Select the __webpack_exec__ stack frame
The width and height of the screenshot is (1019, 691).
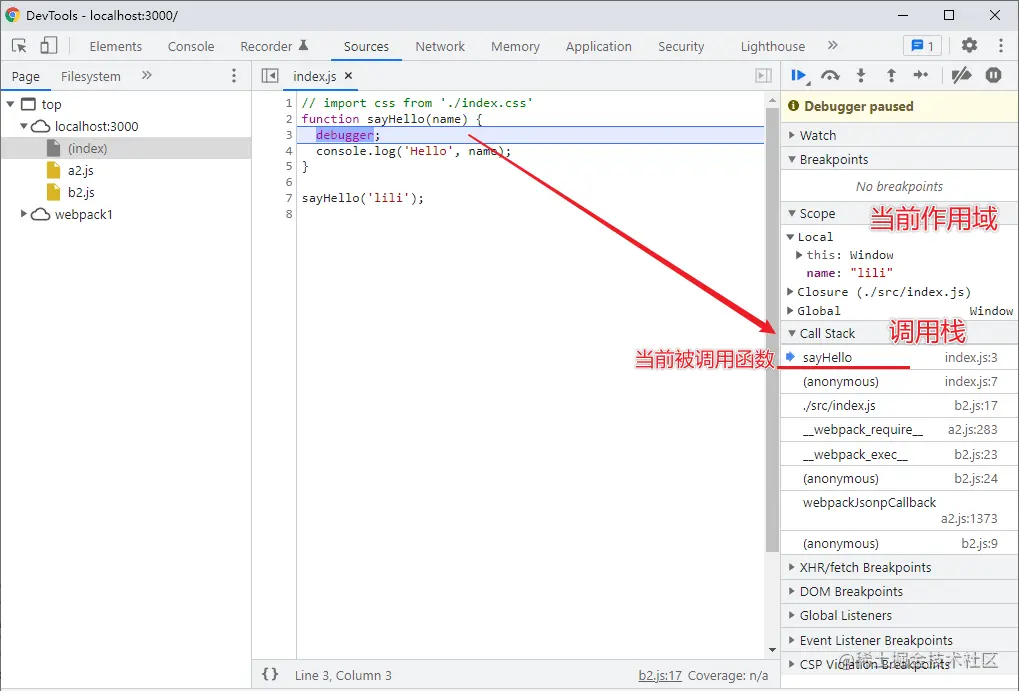[x=899, y=454]
